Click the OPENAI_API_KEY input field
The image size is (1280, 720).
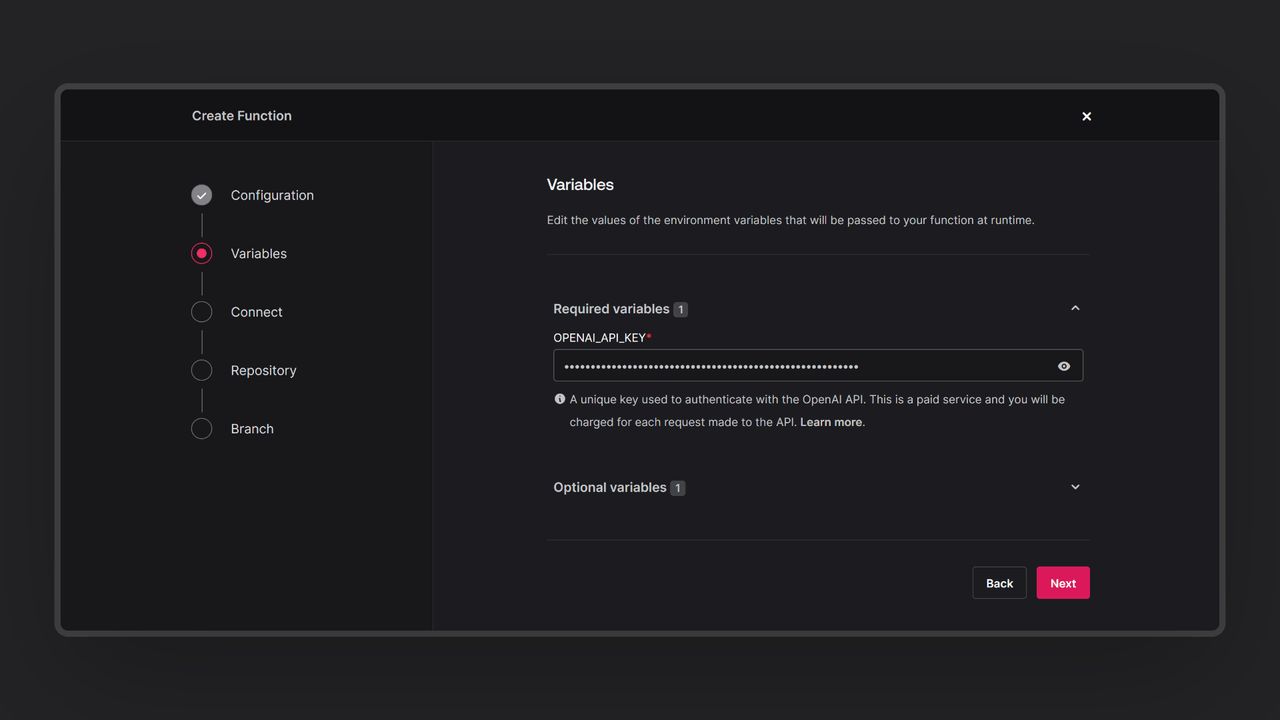(x=818, y=365)
